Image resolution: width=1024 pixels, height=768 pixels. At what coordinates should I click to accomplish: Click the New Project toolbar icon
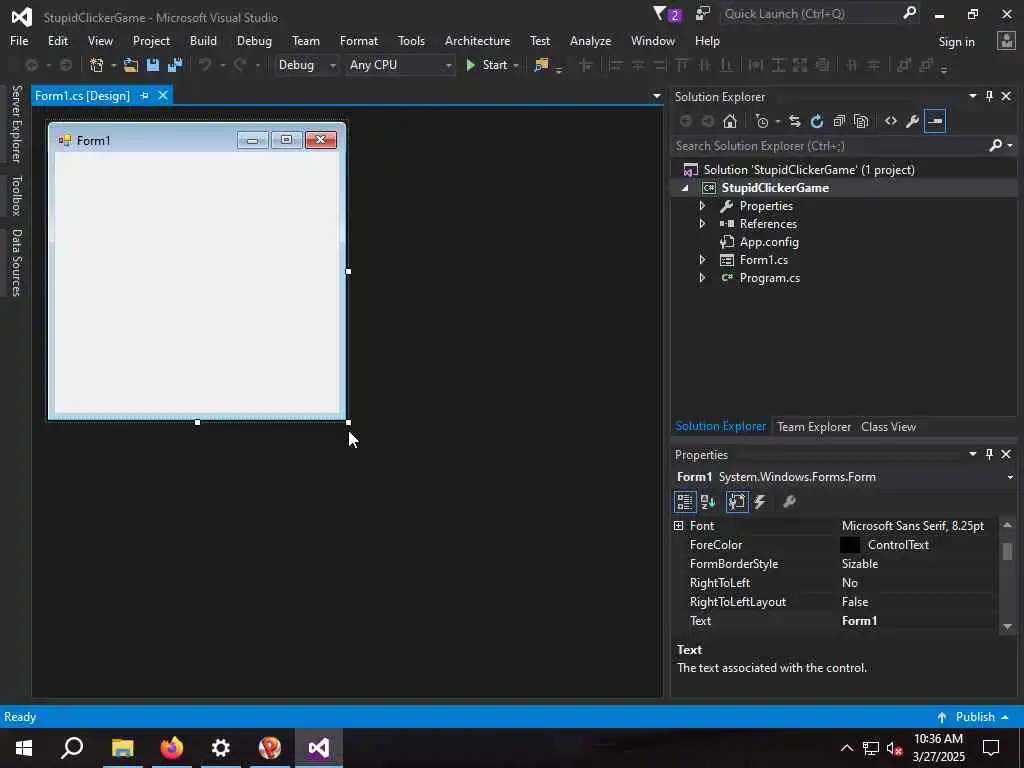coord(97,65)
